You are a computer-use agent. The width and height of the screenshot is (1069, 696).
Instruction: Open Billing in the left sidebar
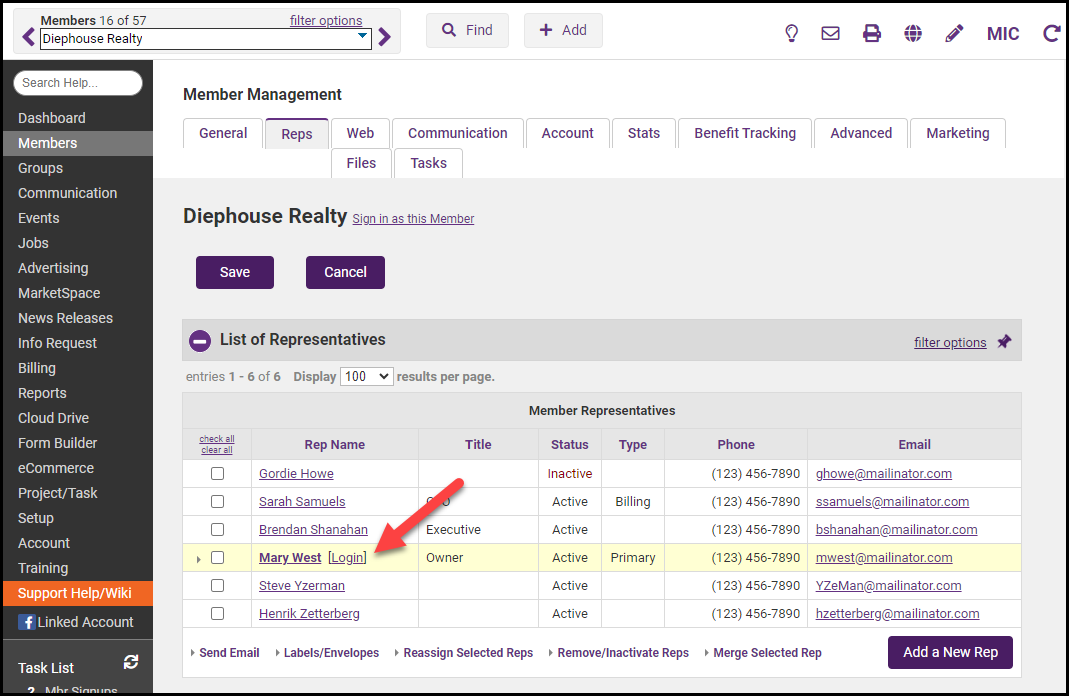(37, 368)
